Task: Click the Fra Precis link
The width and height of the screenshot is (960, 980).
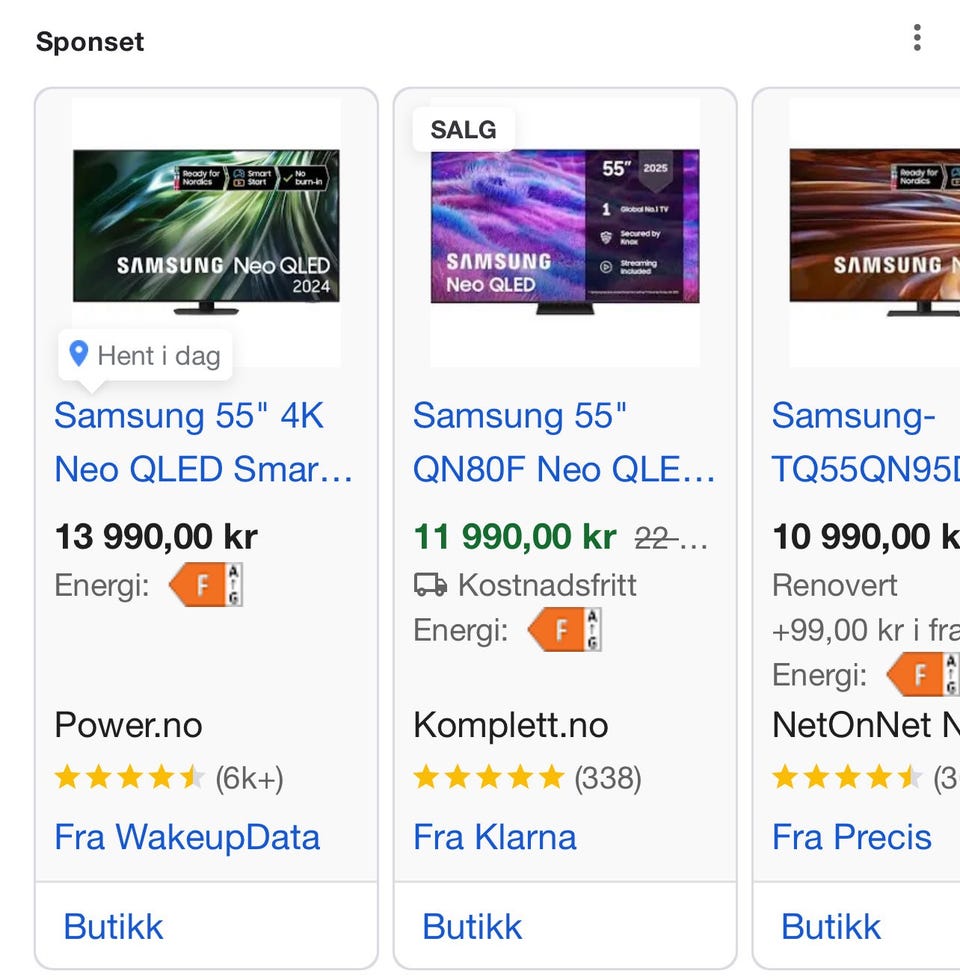Action: tap(852, 837)
